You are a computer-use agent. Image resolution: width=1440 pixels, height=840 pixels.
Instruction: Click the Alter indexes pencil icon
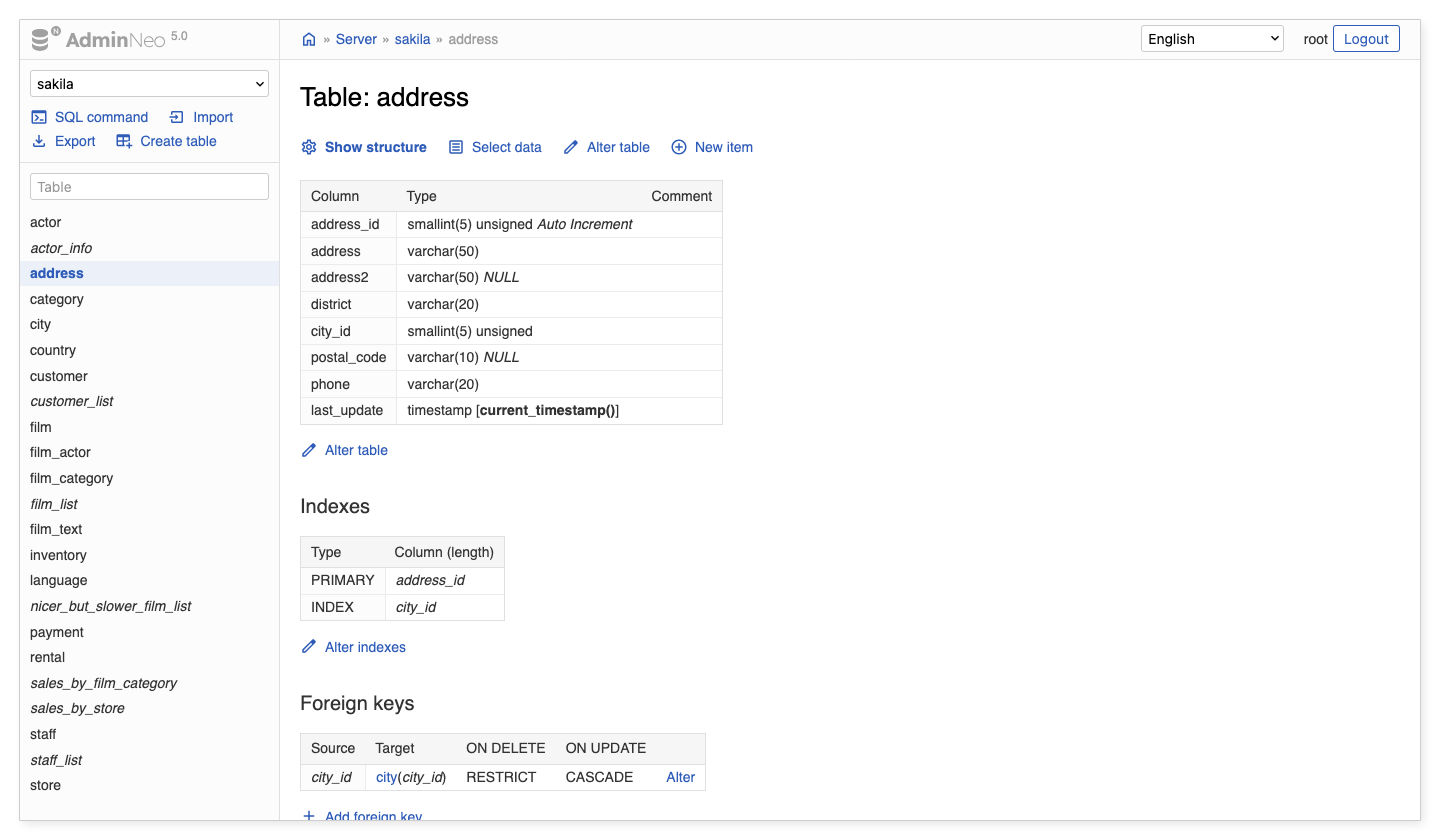tap(309, 647)
